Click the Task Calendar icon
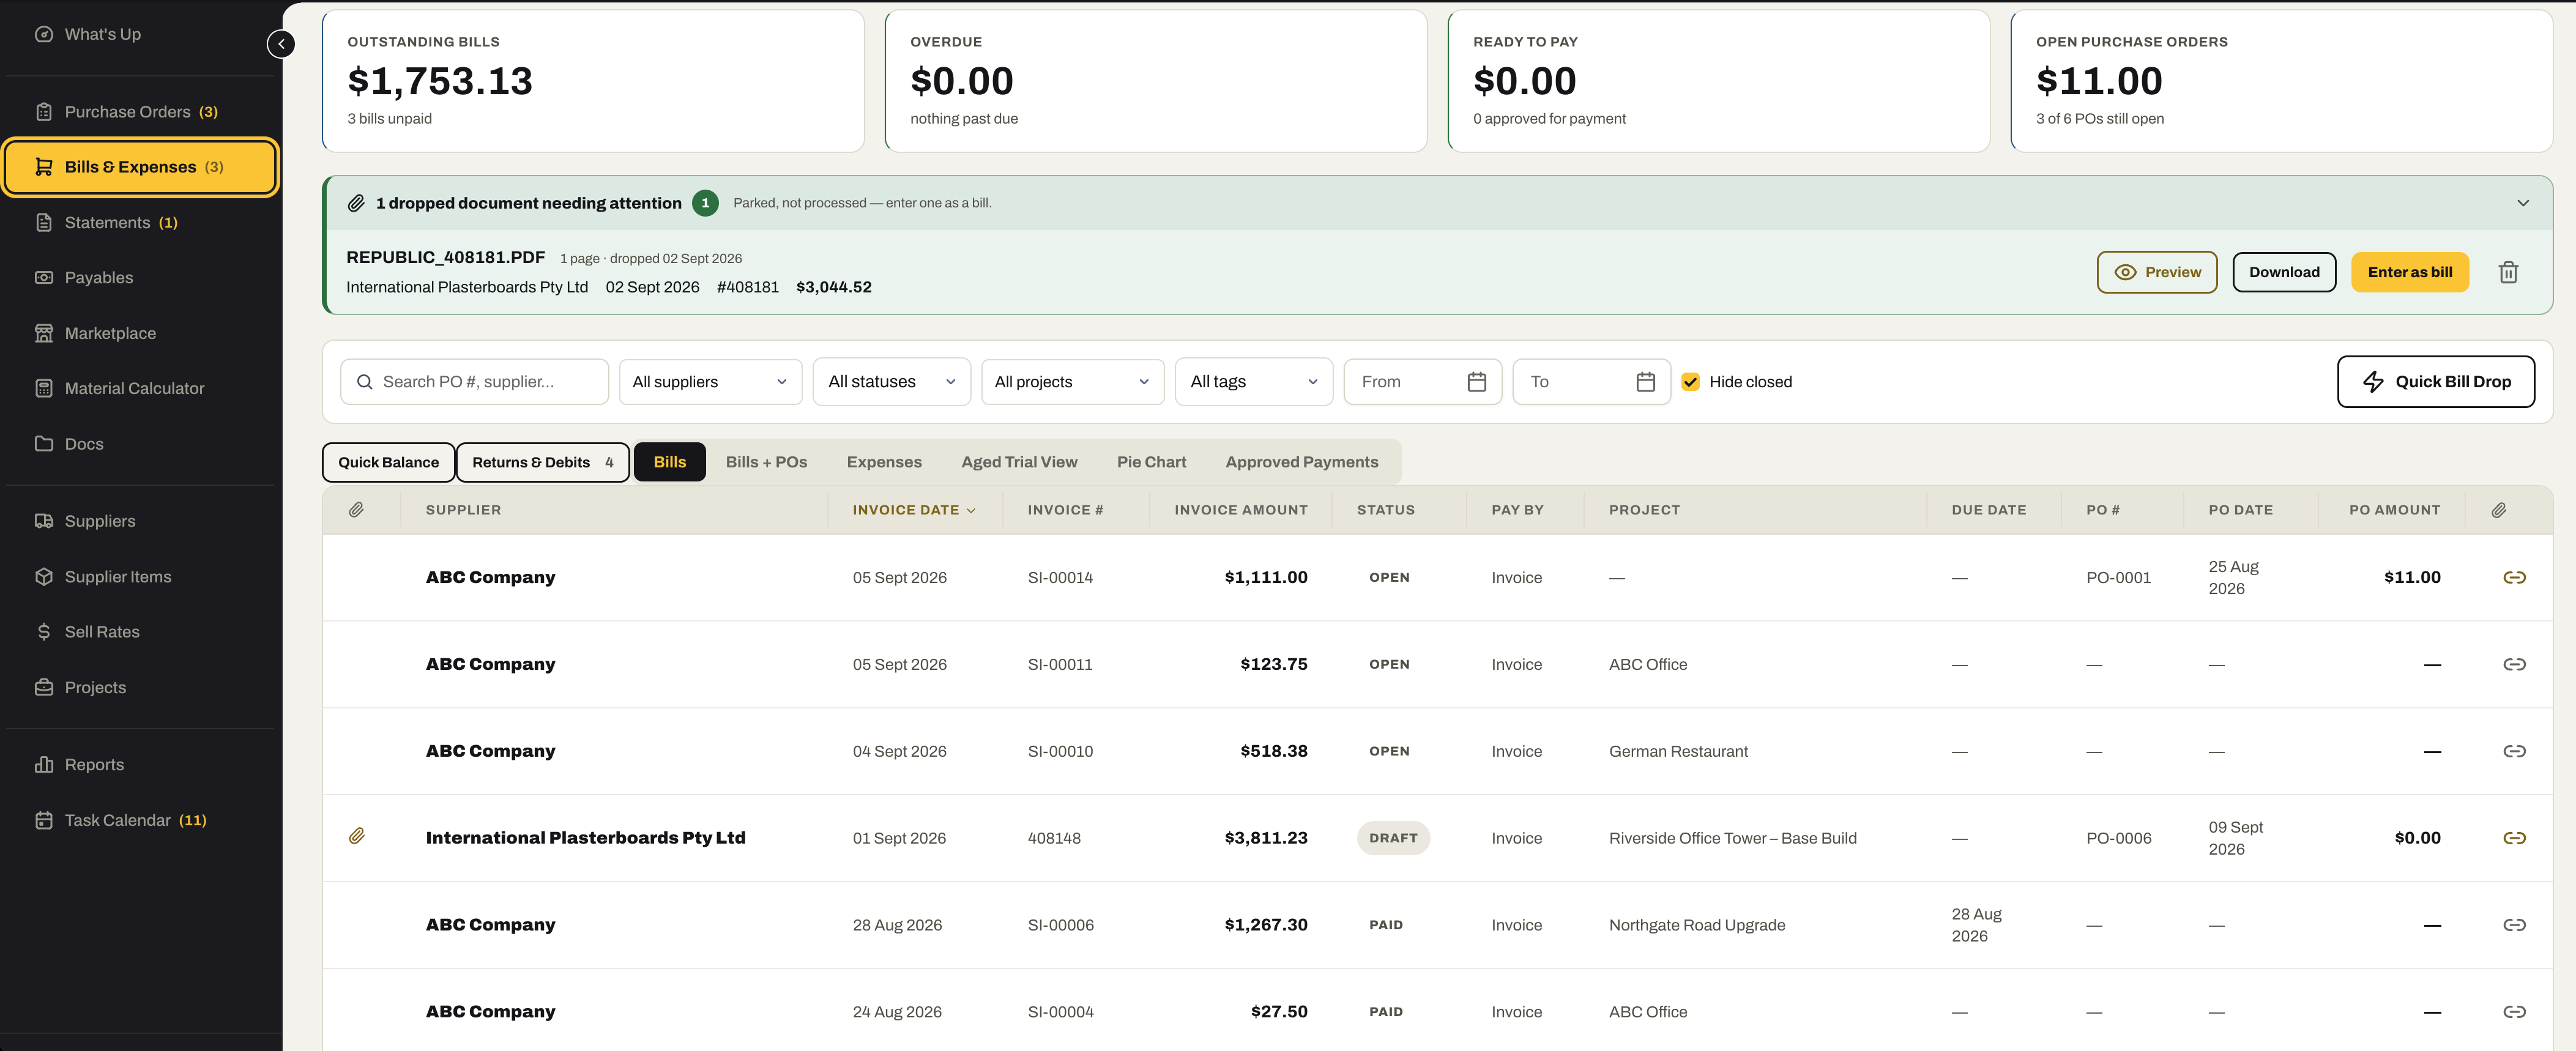The height and width of the screenshot is (1051, 2576). (44, 820)
